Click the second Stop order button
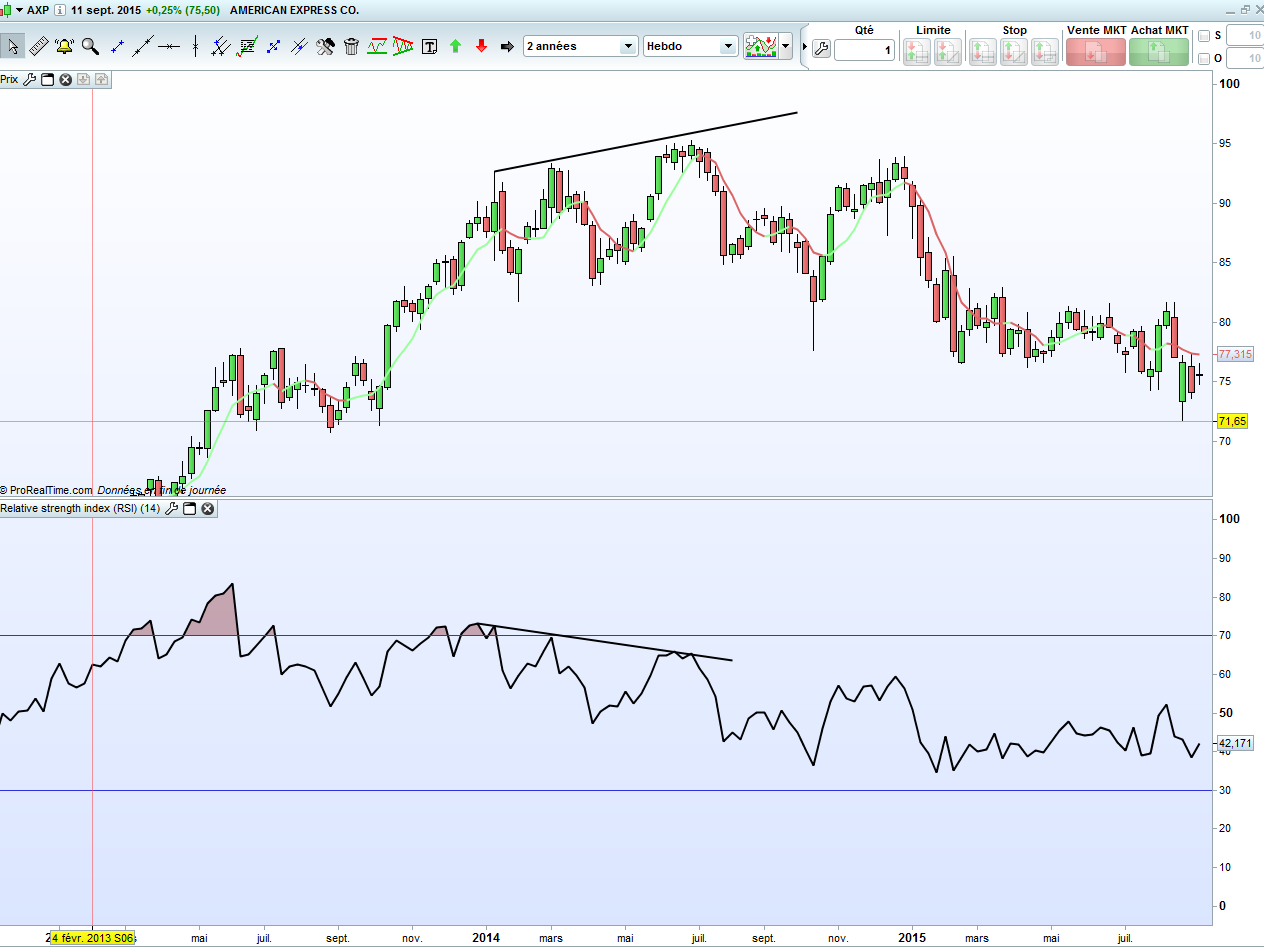Screen dimensions: 1264x947 tap(1014, 52)
